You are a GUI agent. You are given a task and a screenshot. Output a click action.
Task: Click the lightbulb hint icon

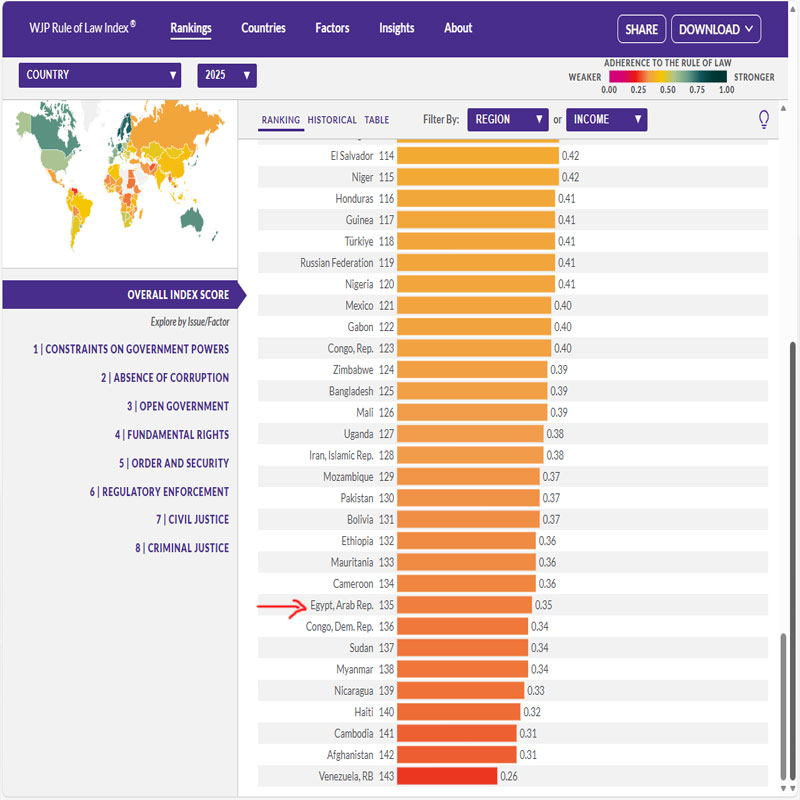[x=764, y=120]
